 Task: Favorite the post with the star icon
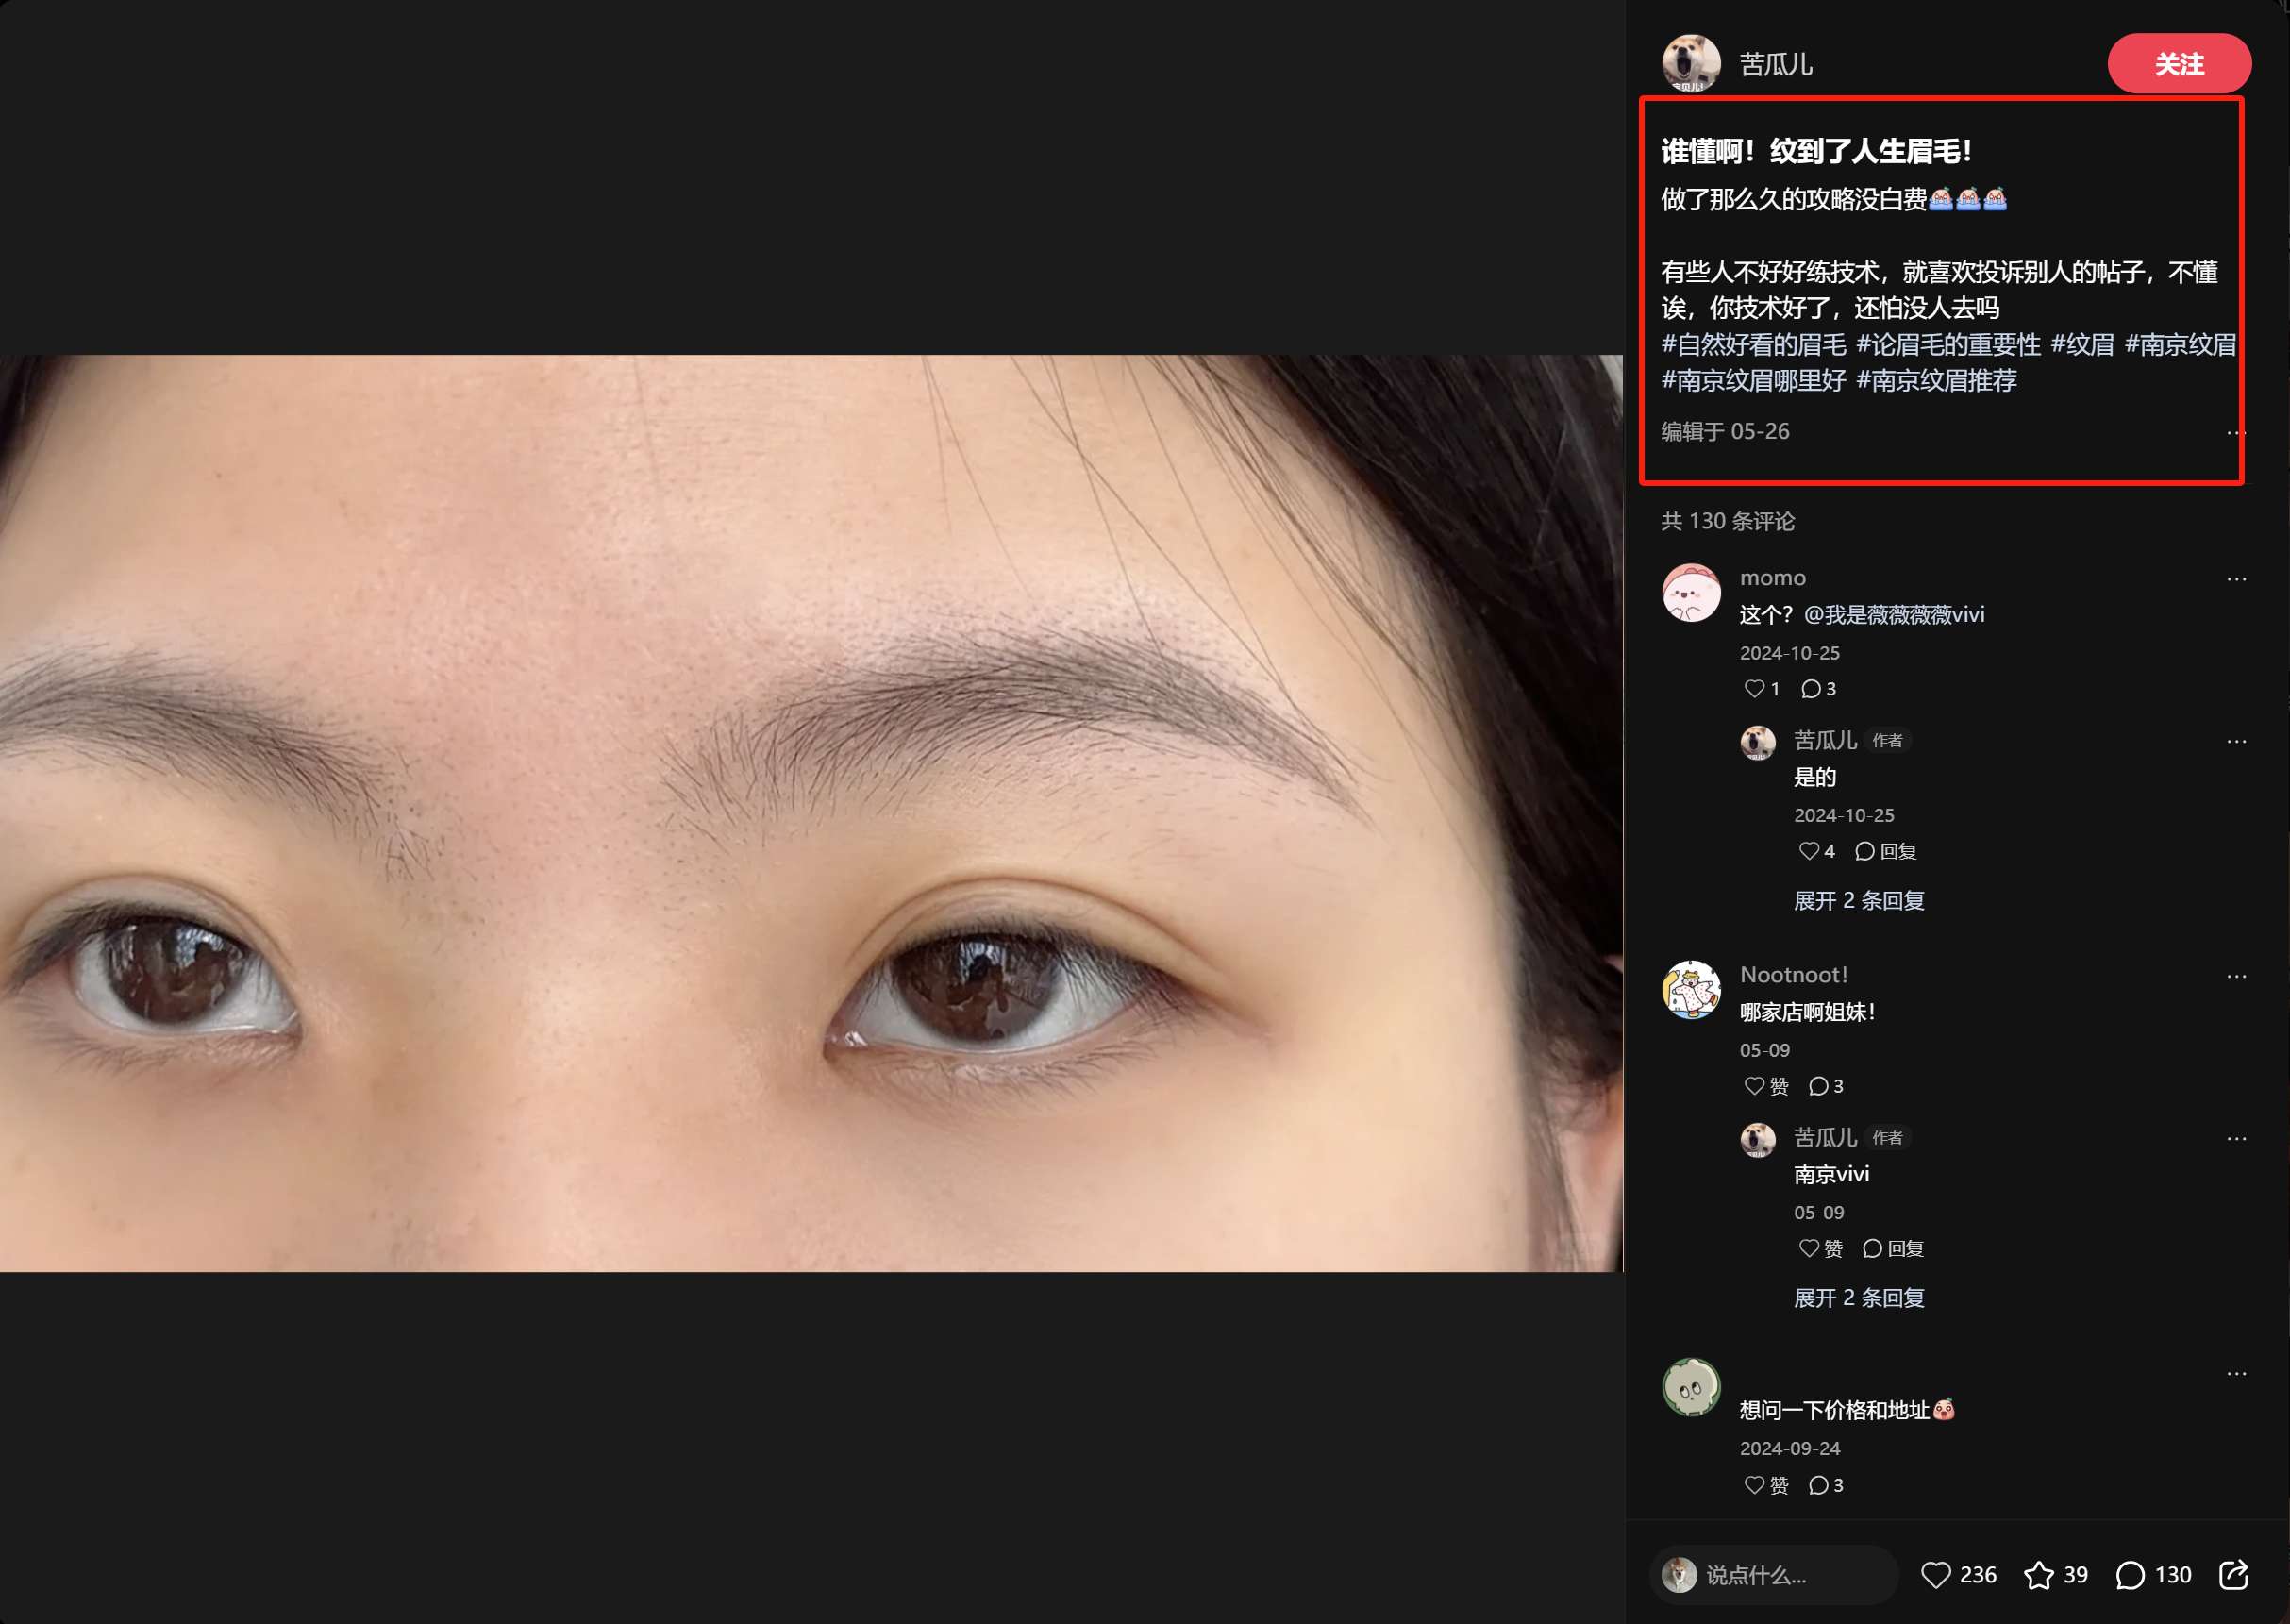(x=2038, y=1575)
